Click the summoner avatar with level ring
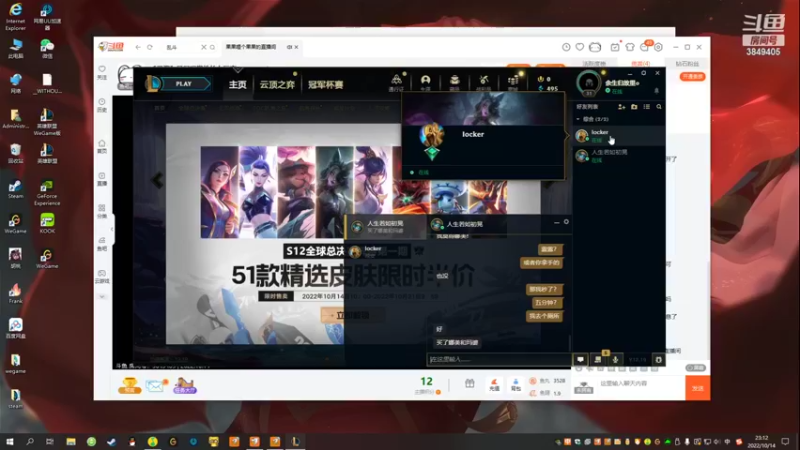 click(589, 83)
